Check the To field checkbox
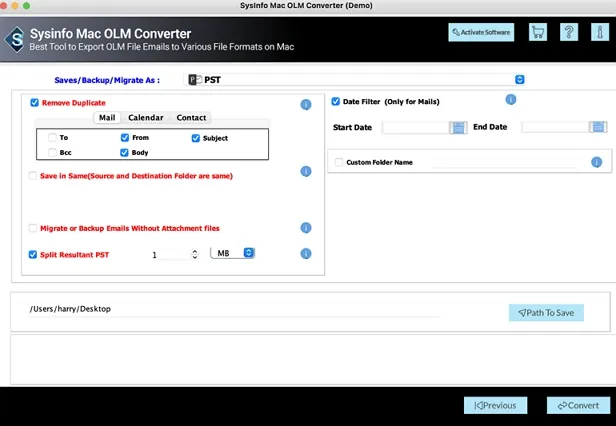 point(52,138)
